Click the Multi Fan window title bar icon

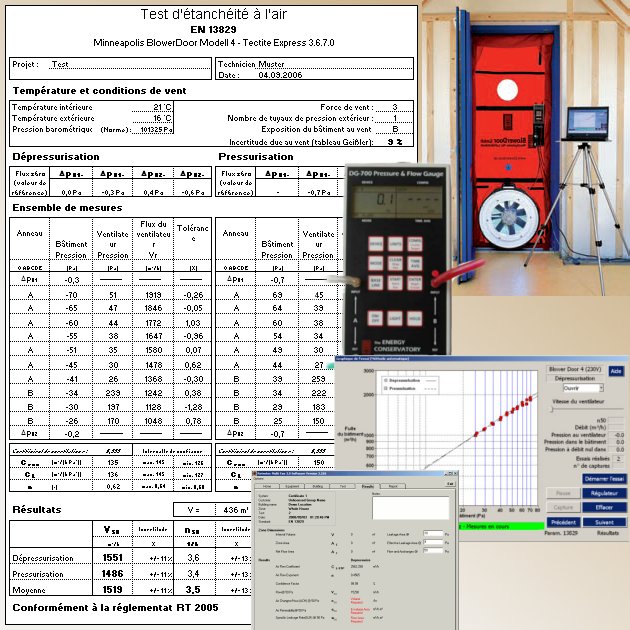254,473
